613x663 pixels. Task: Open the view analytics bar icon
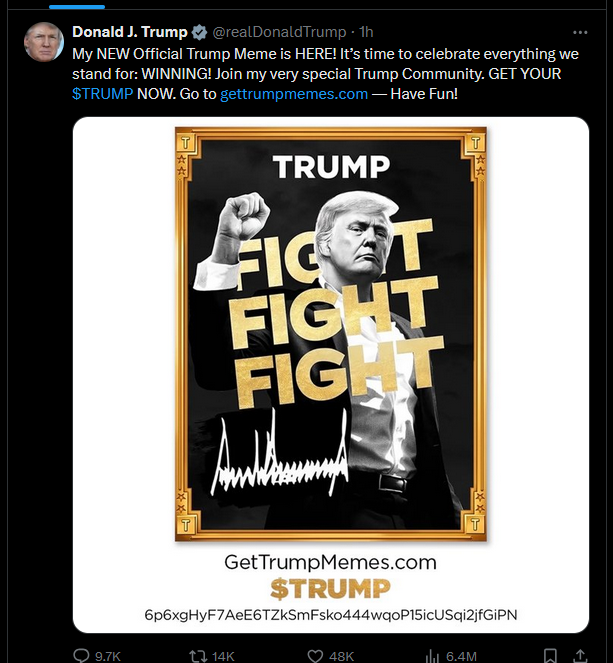coord(432,656)
